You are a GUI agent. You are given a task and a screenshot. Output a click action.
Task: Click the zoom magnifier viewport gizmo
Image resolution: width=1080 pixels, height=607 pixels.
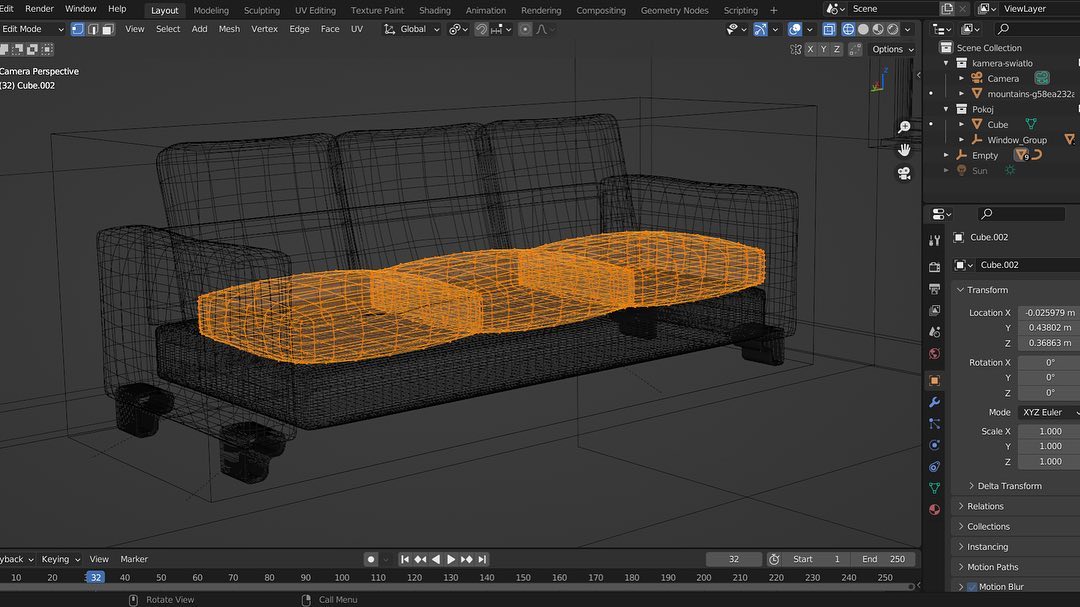click(904, 127)
